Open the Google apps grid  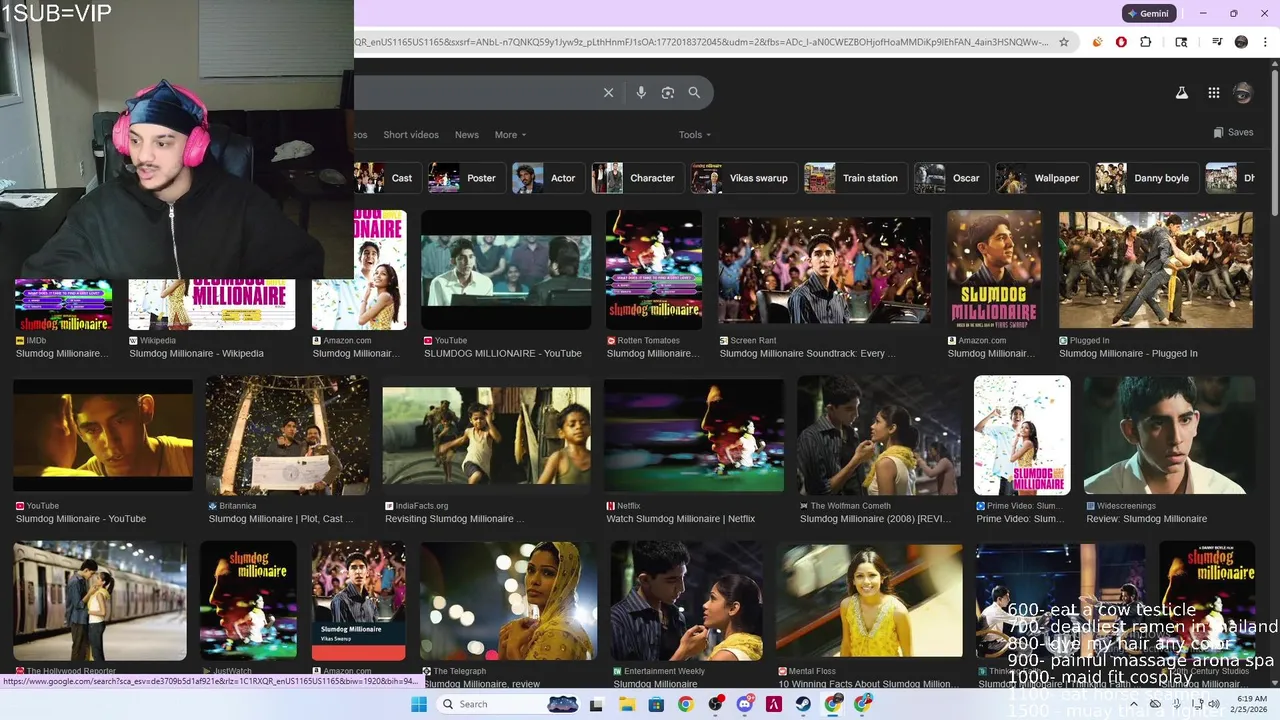coord(1213,93)
